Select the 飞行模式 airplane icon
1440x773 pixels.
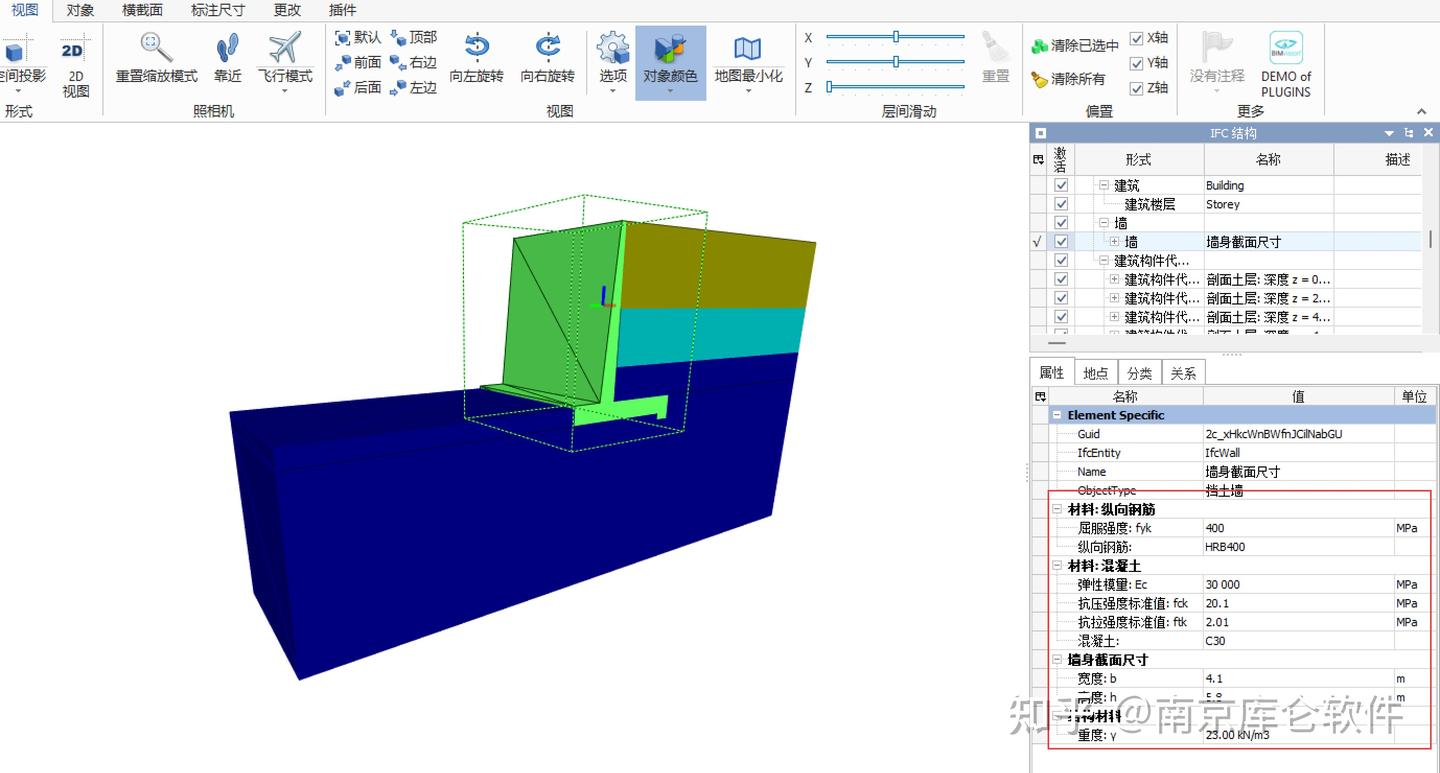click(285, 47)
